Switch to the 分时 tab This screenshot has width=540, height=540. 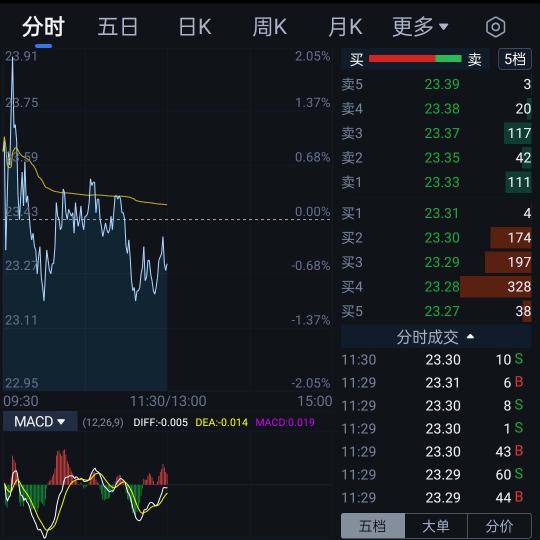click(x=43, y=27)
